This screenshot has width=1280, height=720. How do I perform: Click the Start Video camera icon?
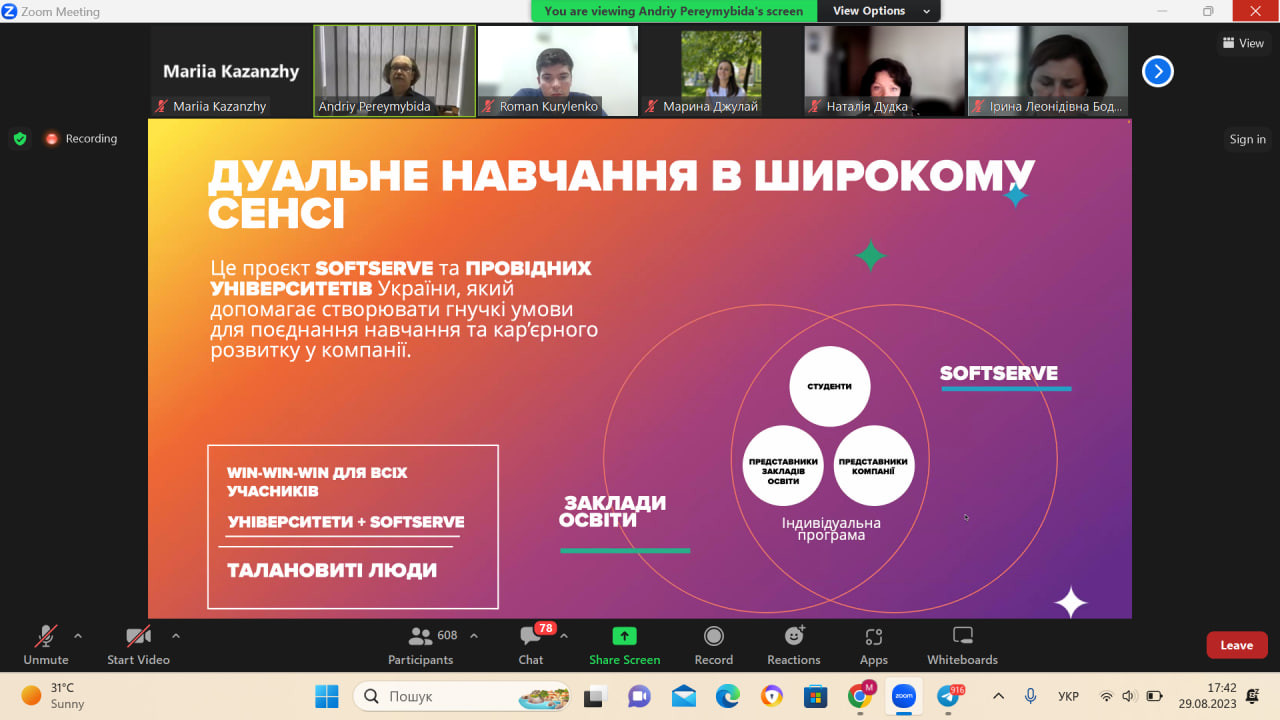click(x=138, y=636)
